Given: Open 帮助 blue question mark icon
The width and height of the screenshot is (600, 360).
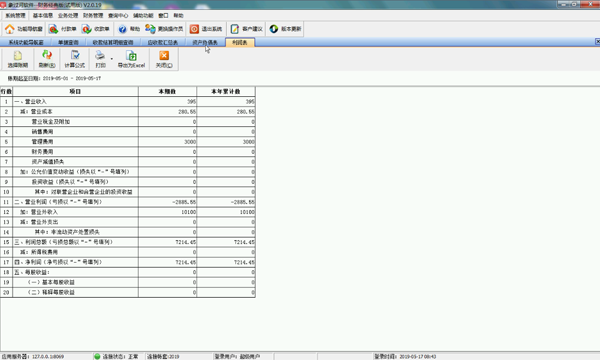Looking at the screenshot, I should coord(122,29).
